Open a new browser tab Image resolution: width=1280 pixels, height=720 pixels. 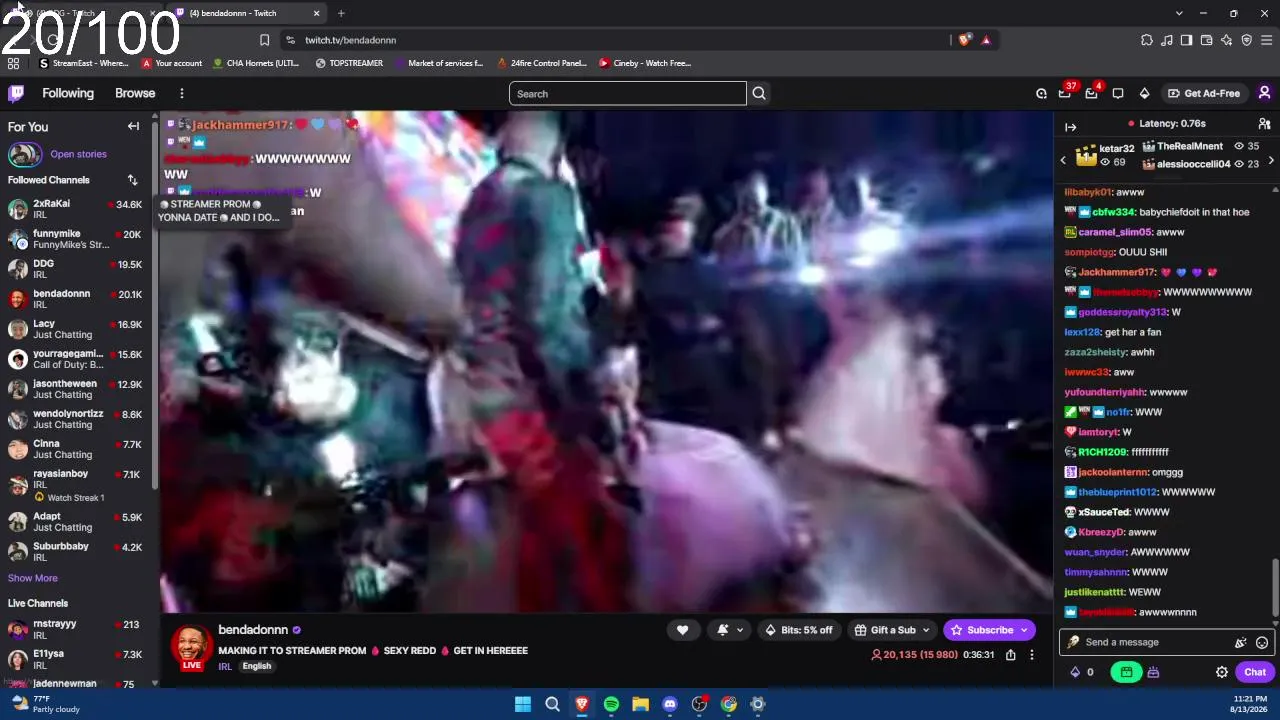[341, 13]
